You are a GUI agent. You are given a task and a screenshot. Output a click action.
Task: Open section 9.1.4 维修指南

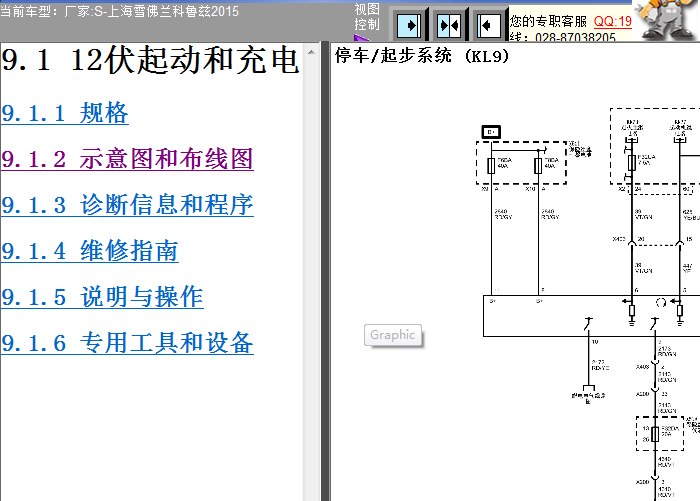pyautogui.click(x=90, y=251)
